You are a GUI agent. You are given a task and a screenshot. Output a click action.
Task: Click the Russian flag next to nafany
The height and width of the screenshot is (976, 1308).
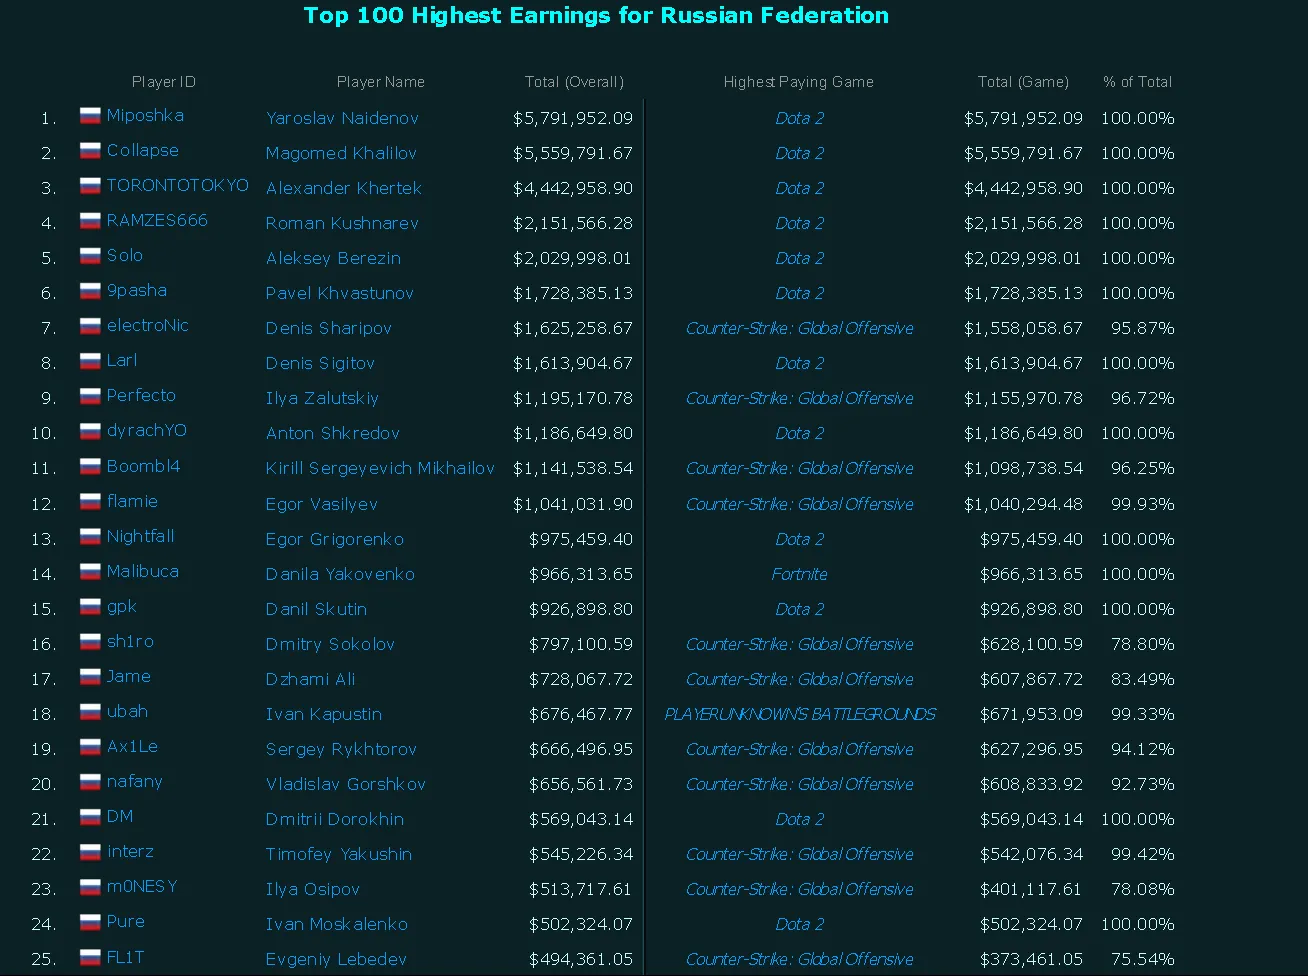click(90, 782)
